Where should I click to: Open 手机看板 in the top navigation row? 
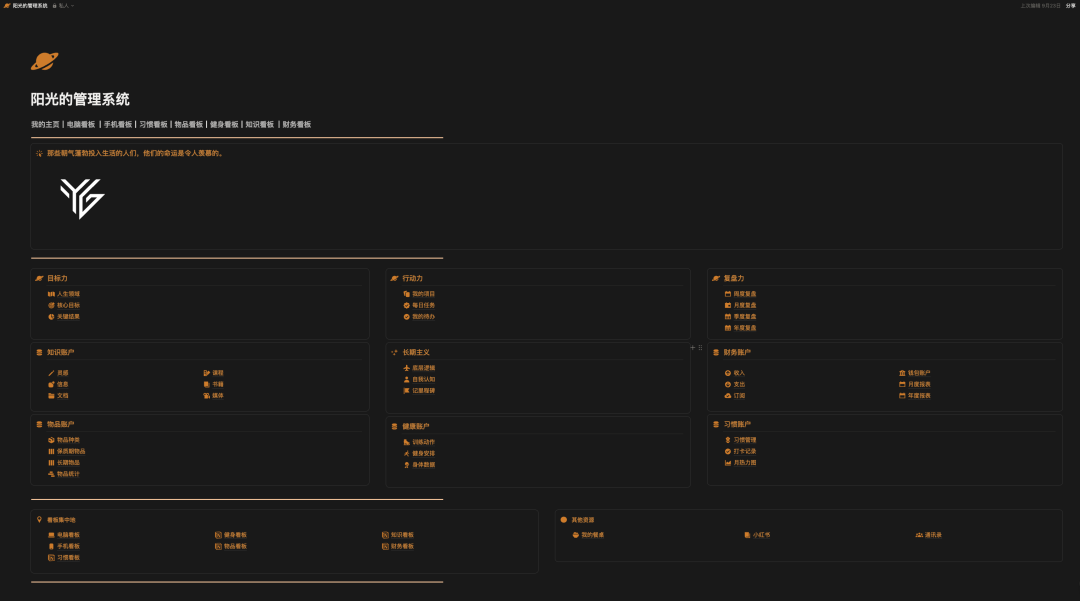pyautogui.click(x=118, y=125)
